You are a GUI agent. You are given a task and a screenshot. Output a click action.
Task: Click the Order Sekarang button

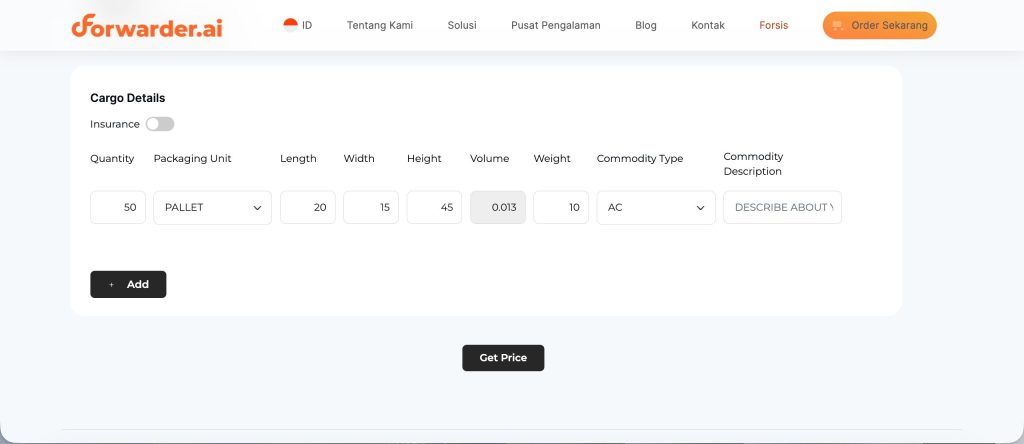pyautogui.click(x=880, y=25)
